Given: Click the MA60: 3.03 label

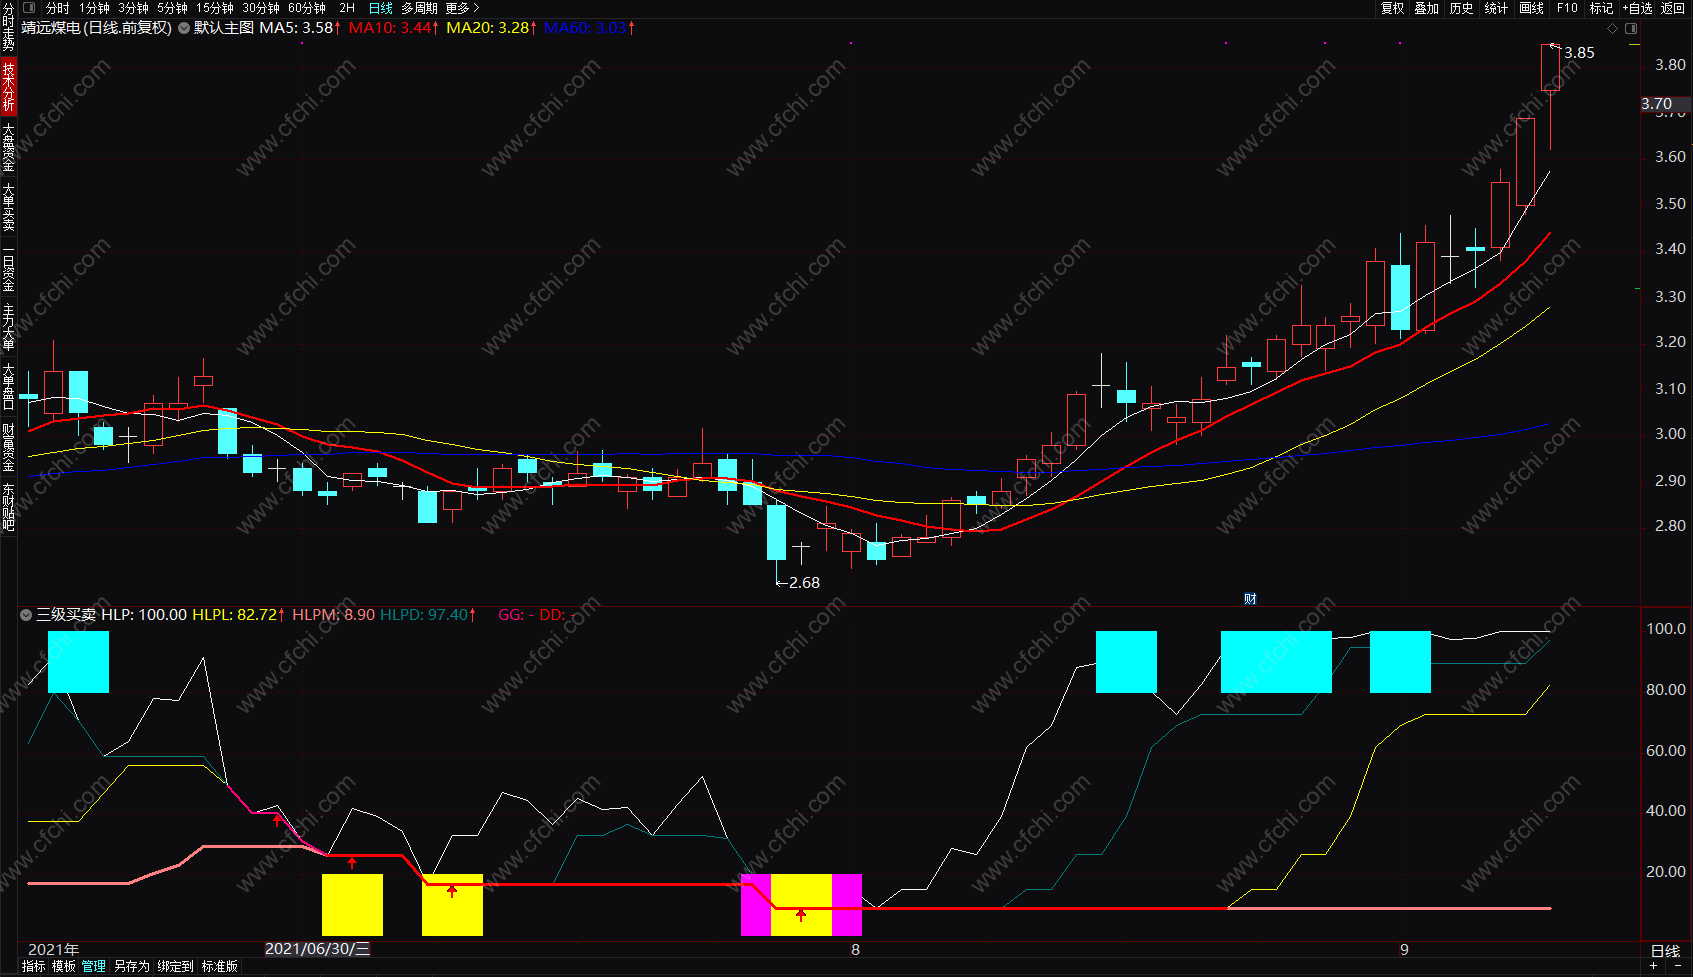Looking at the screenshot, I should [589, 28].
